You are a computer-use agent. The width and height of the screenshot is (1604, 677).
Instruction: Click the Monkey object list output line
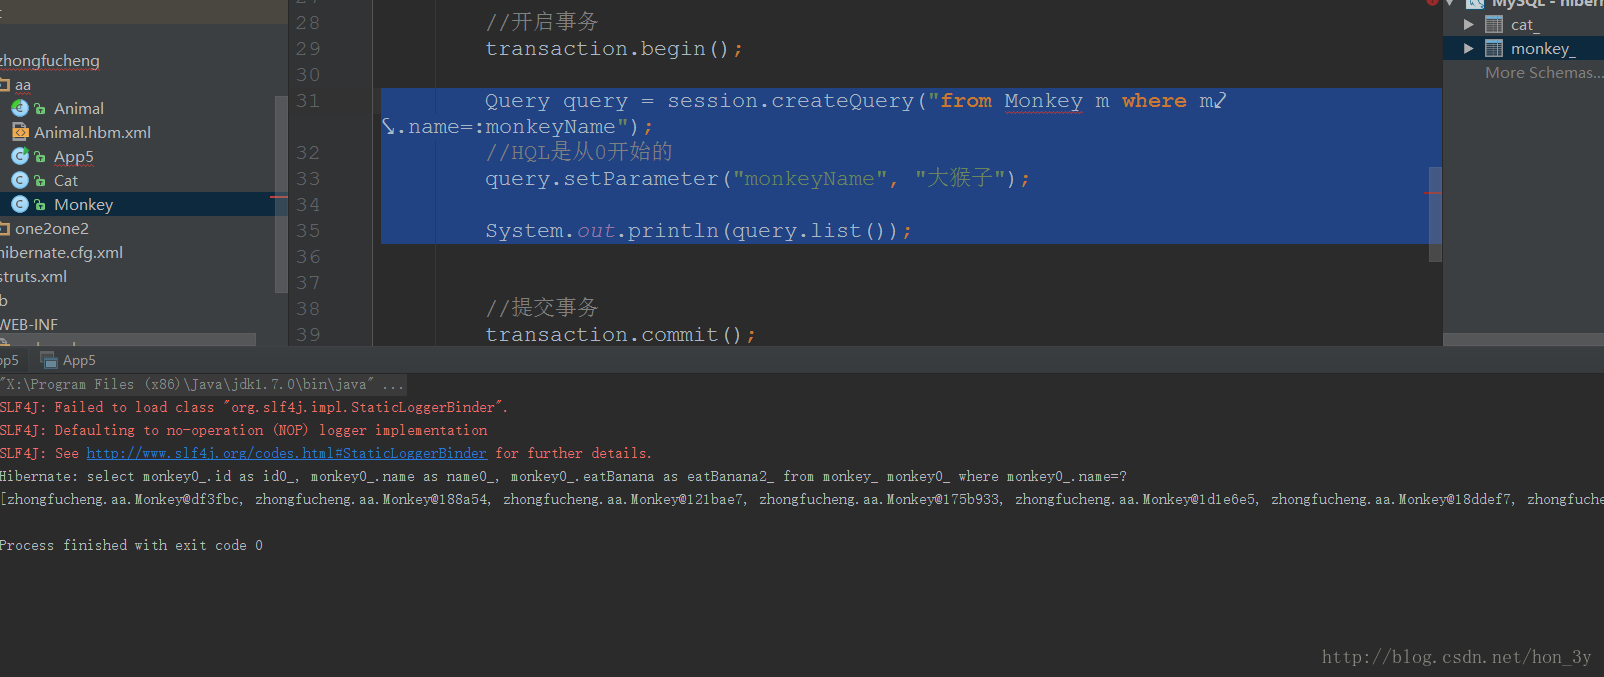pos(802,499)
